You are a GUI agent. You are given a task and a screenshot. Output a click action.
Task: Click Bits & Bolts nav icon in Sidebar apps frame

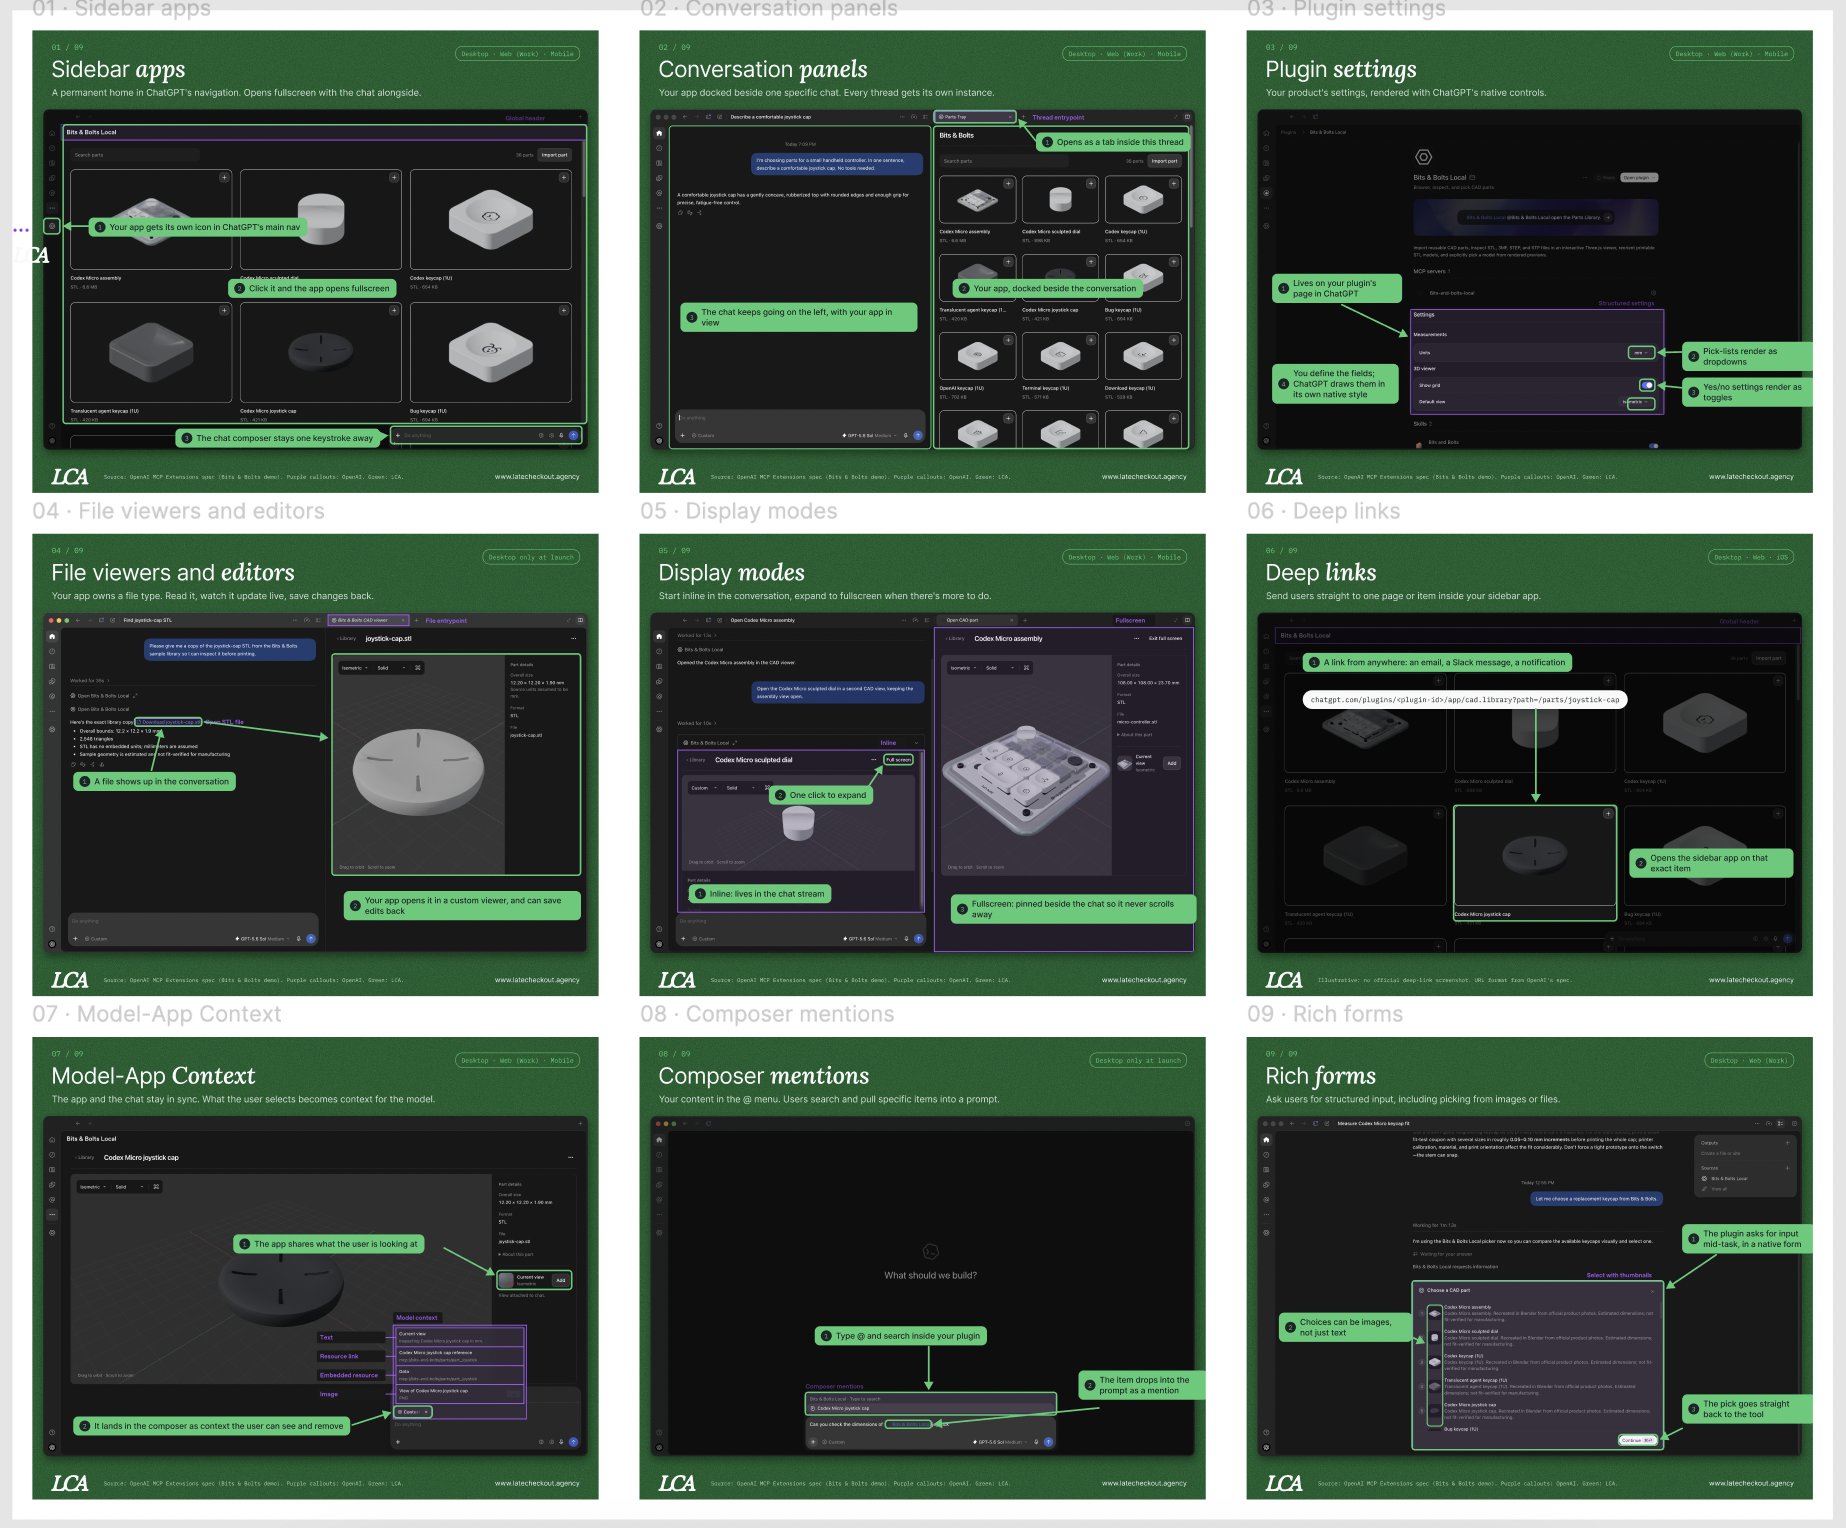[x=52, y=226]
